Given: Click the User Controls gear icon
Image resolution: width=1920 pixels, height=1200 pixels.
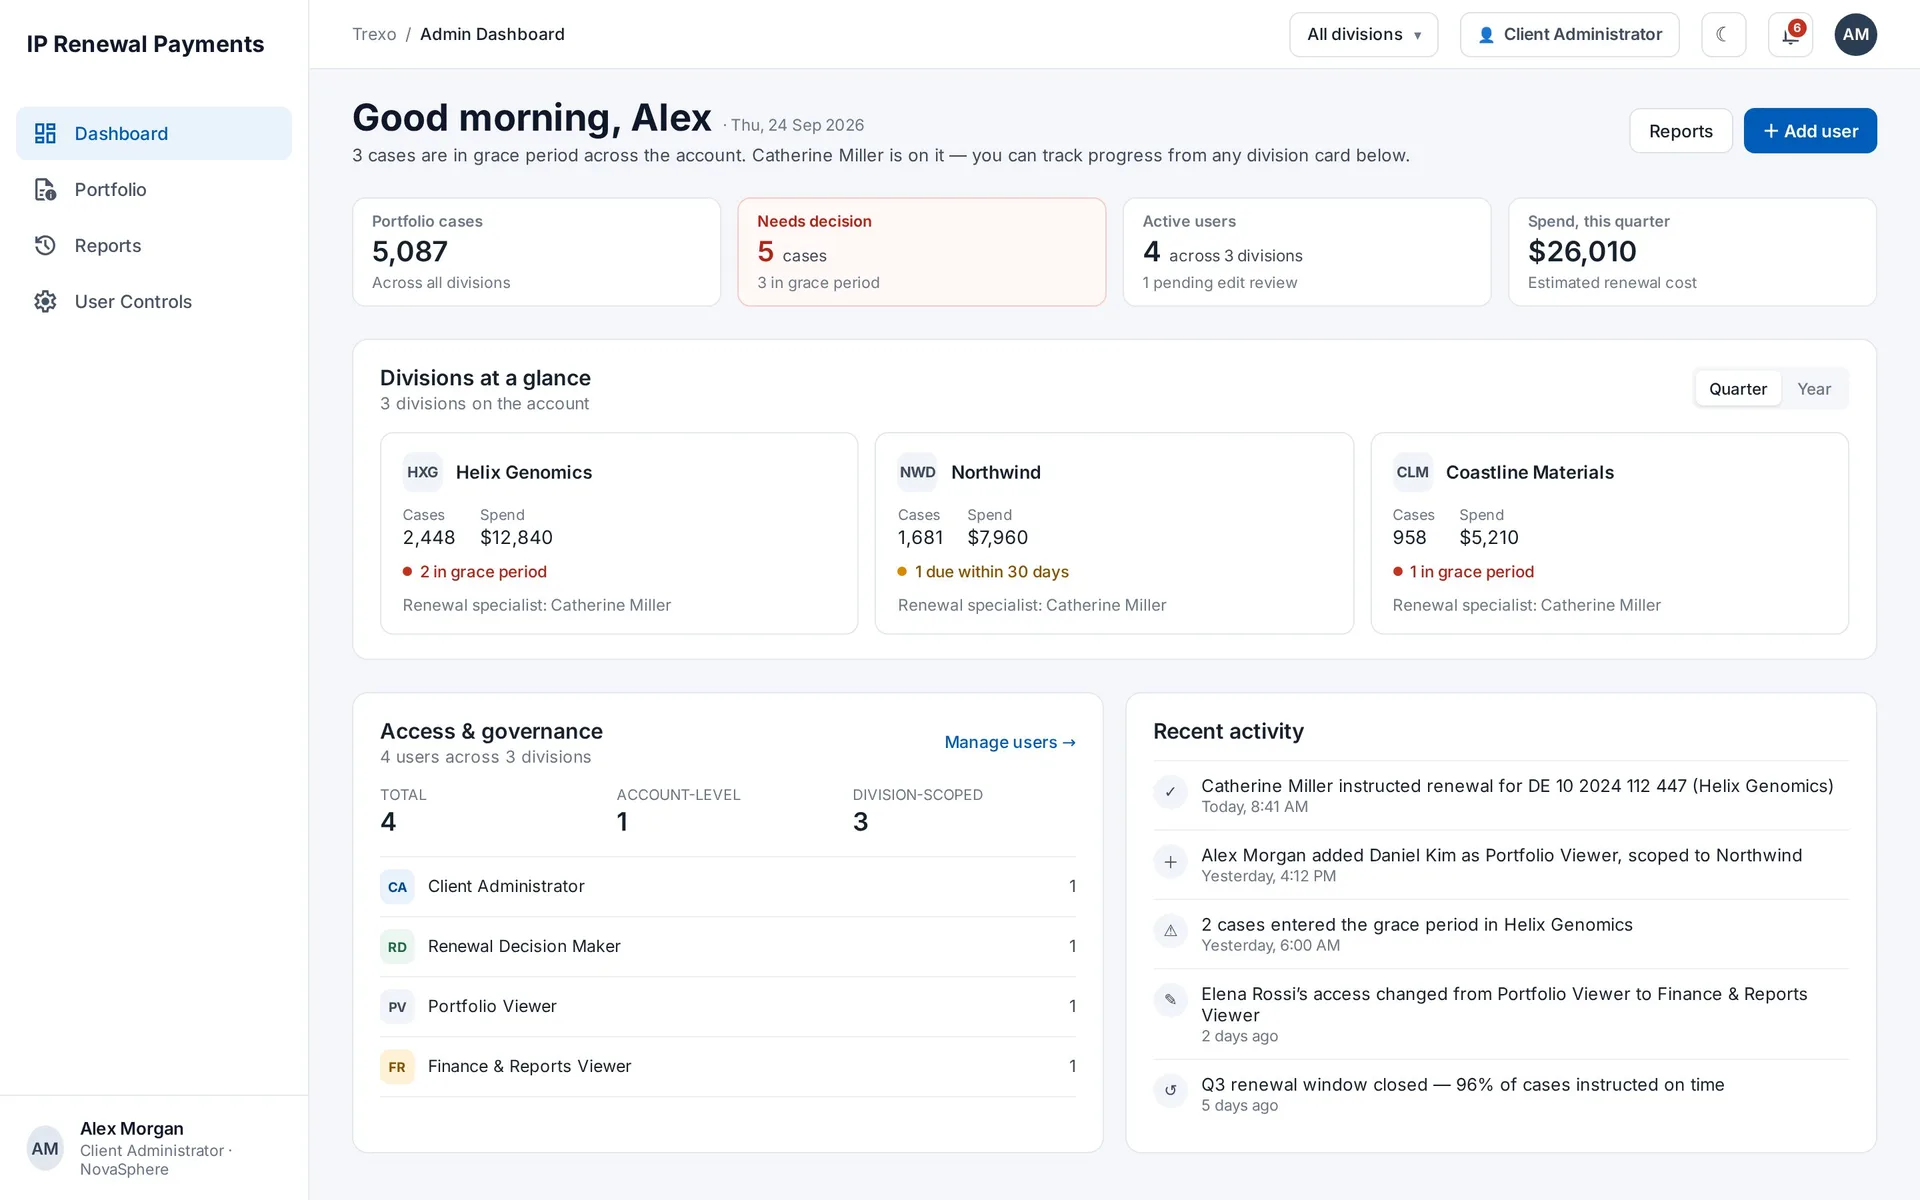Looking at the screenshot, I should [45, 301].
